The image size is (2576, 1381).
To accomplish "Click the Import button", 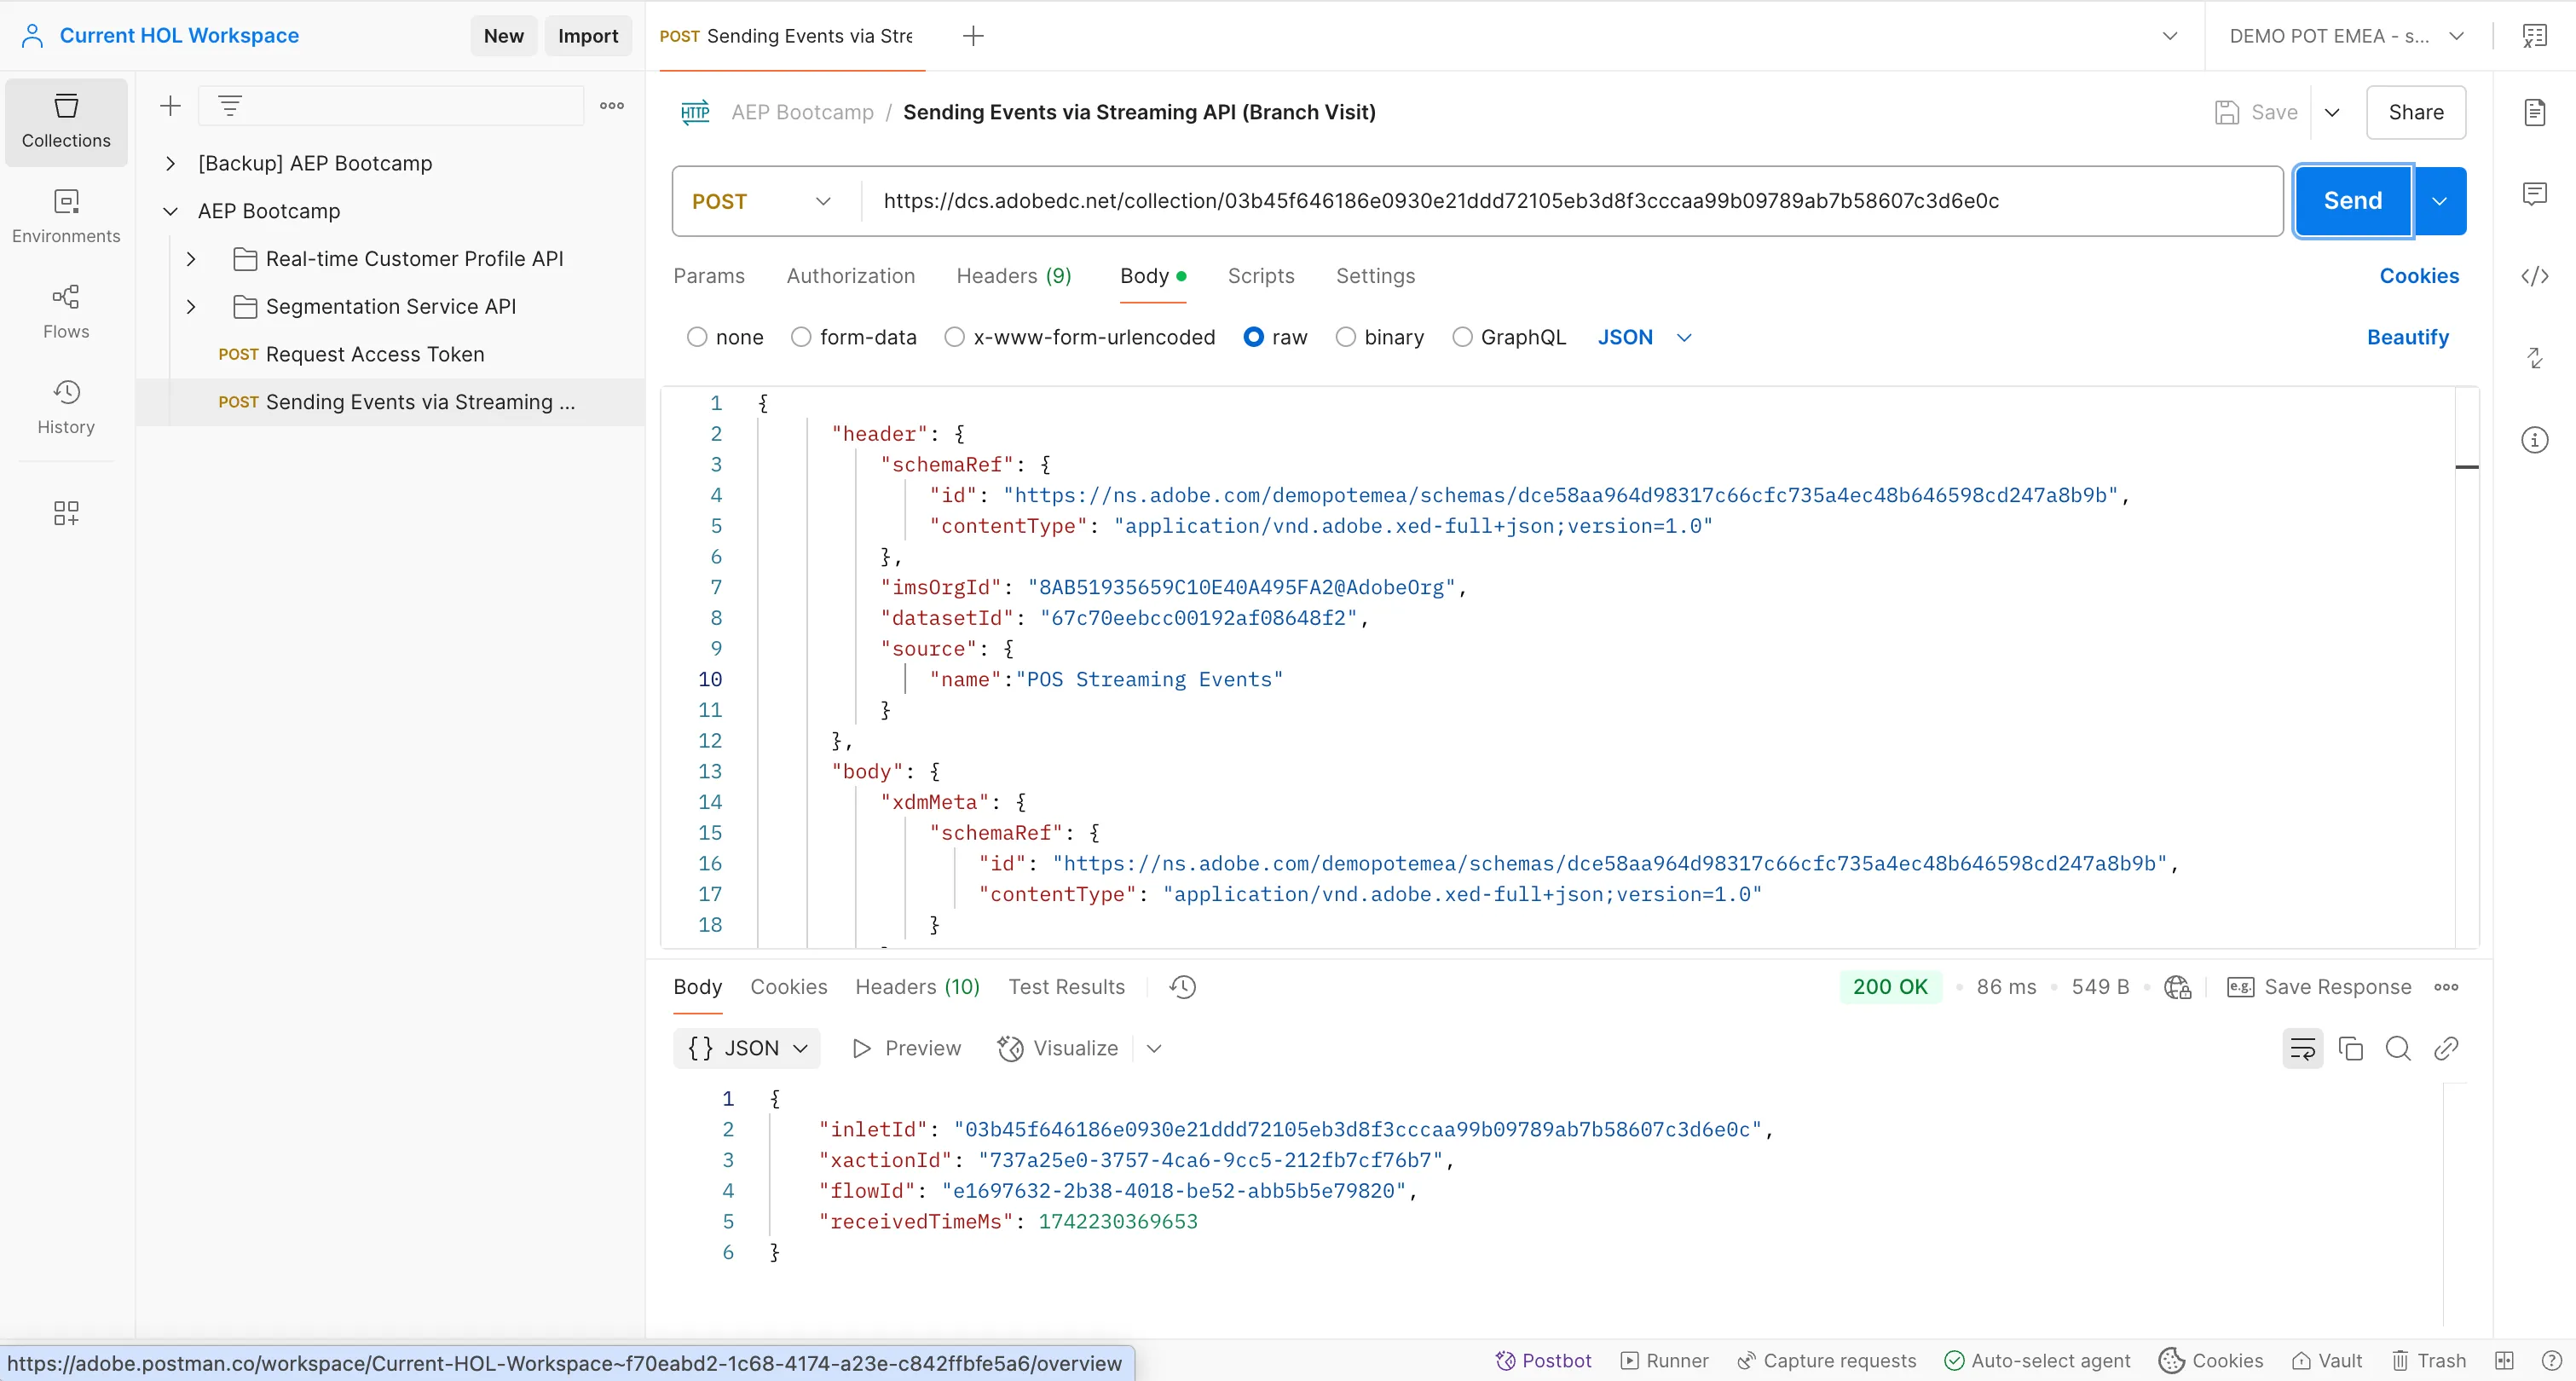I will [588, 36].
